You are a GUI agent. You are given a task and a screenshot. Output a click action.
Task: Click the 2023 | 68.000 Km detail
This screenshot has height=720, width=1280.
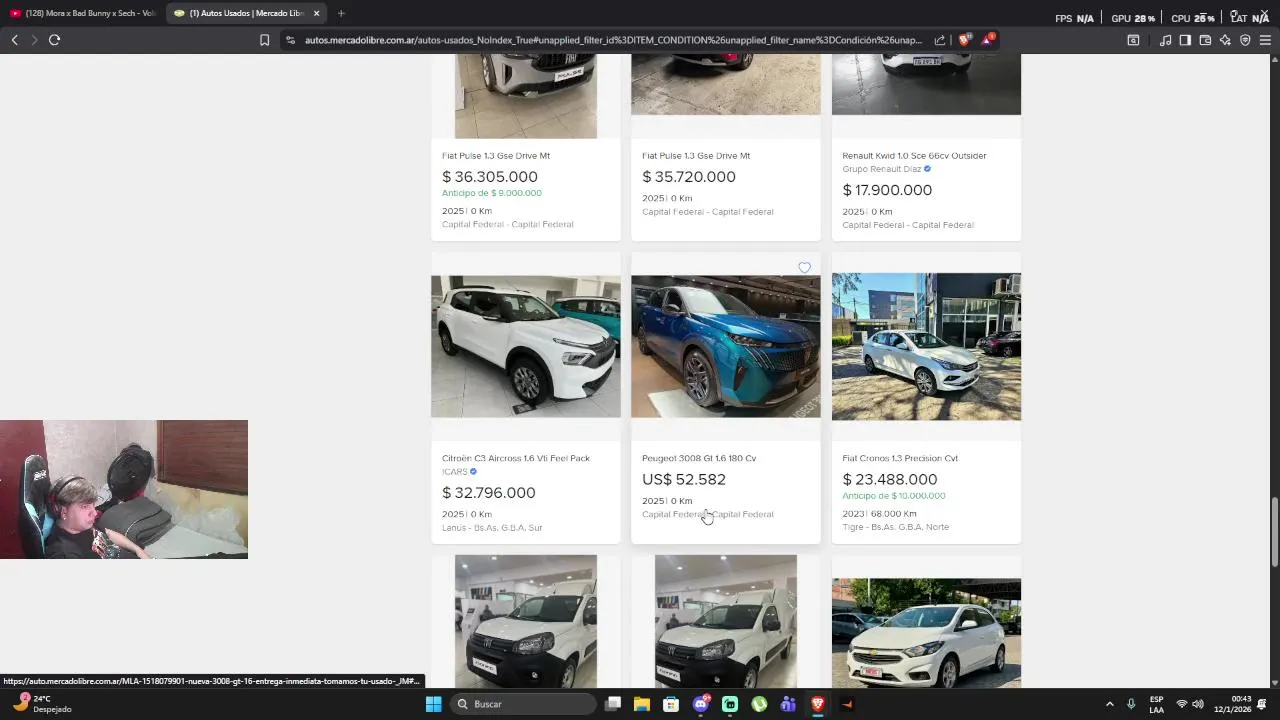coord(879,514)
